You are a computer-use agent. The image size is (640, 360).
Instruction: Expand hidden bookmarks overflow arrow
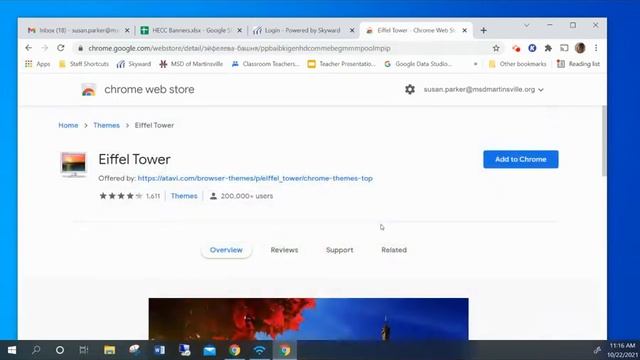(476, 64)
